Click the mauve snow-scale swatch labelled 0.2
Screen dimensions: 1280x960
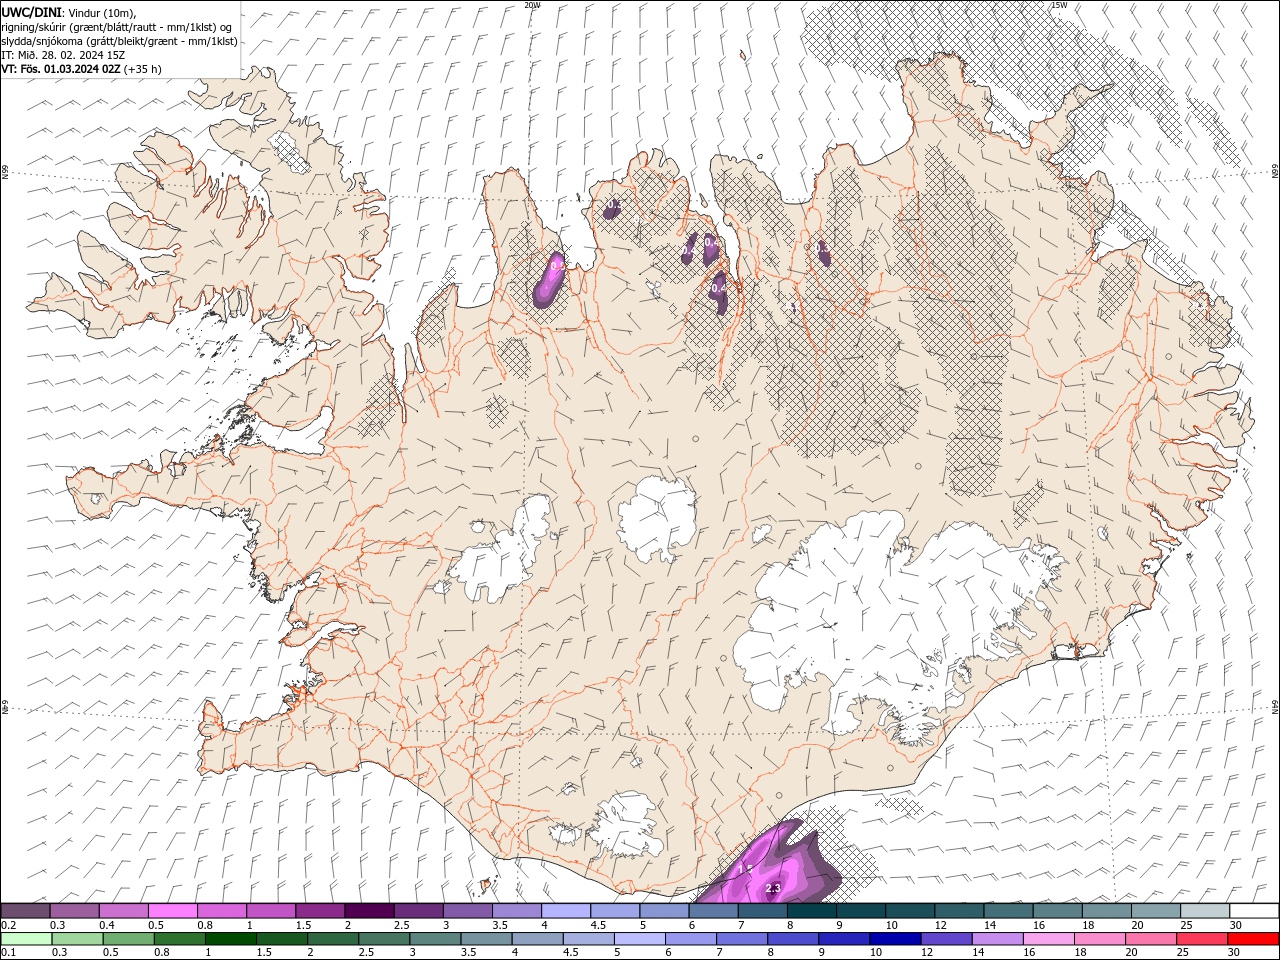pos(25,911)
